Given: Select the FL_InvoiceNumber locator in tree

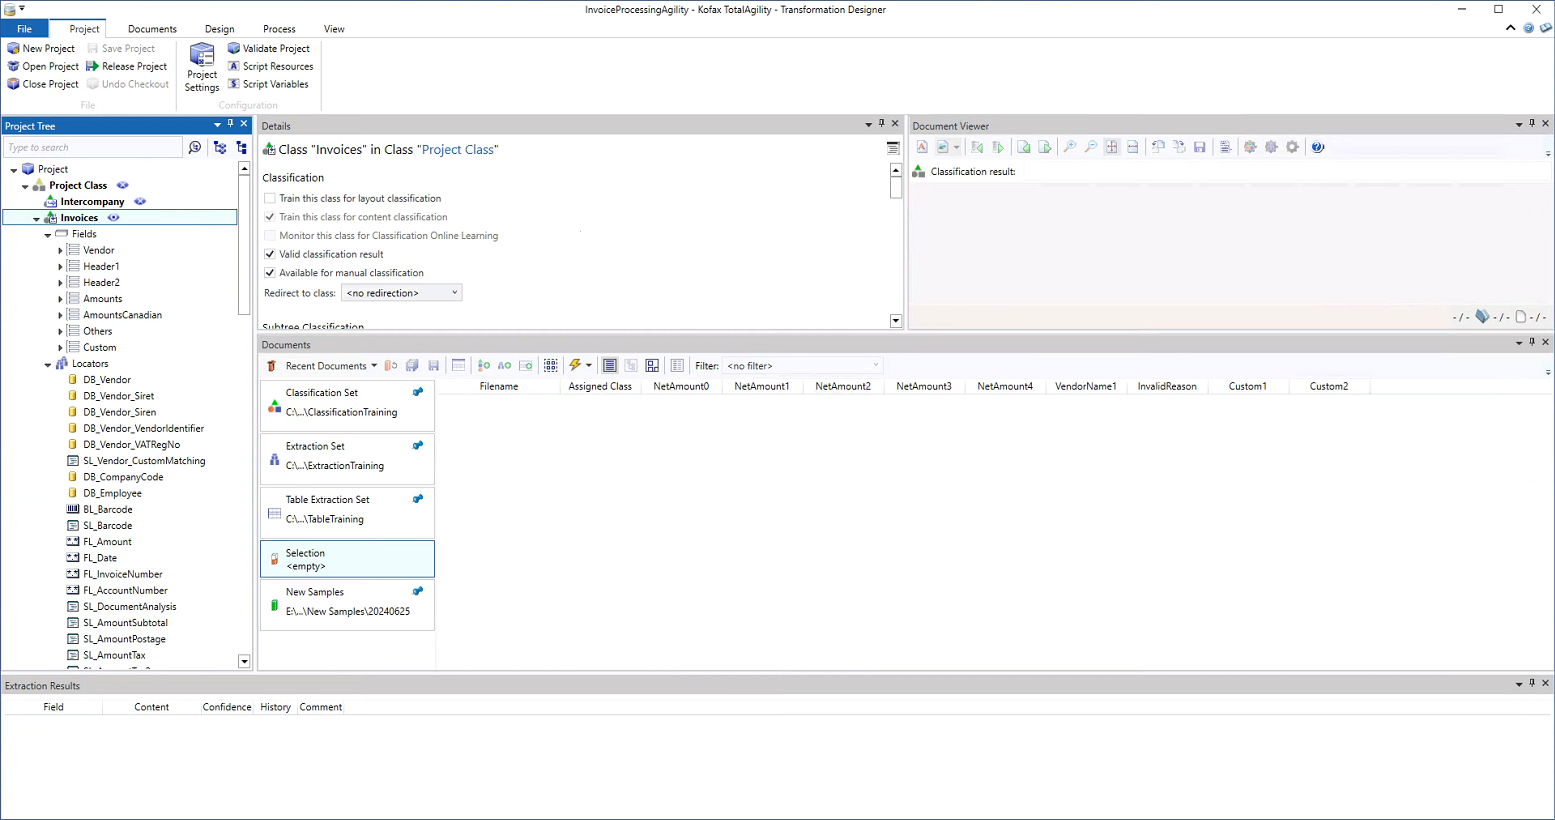Looking at the screenshot, I should 122,574.
